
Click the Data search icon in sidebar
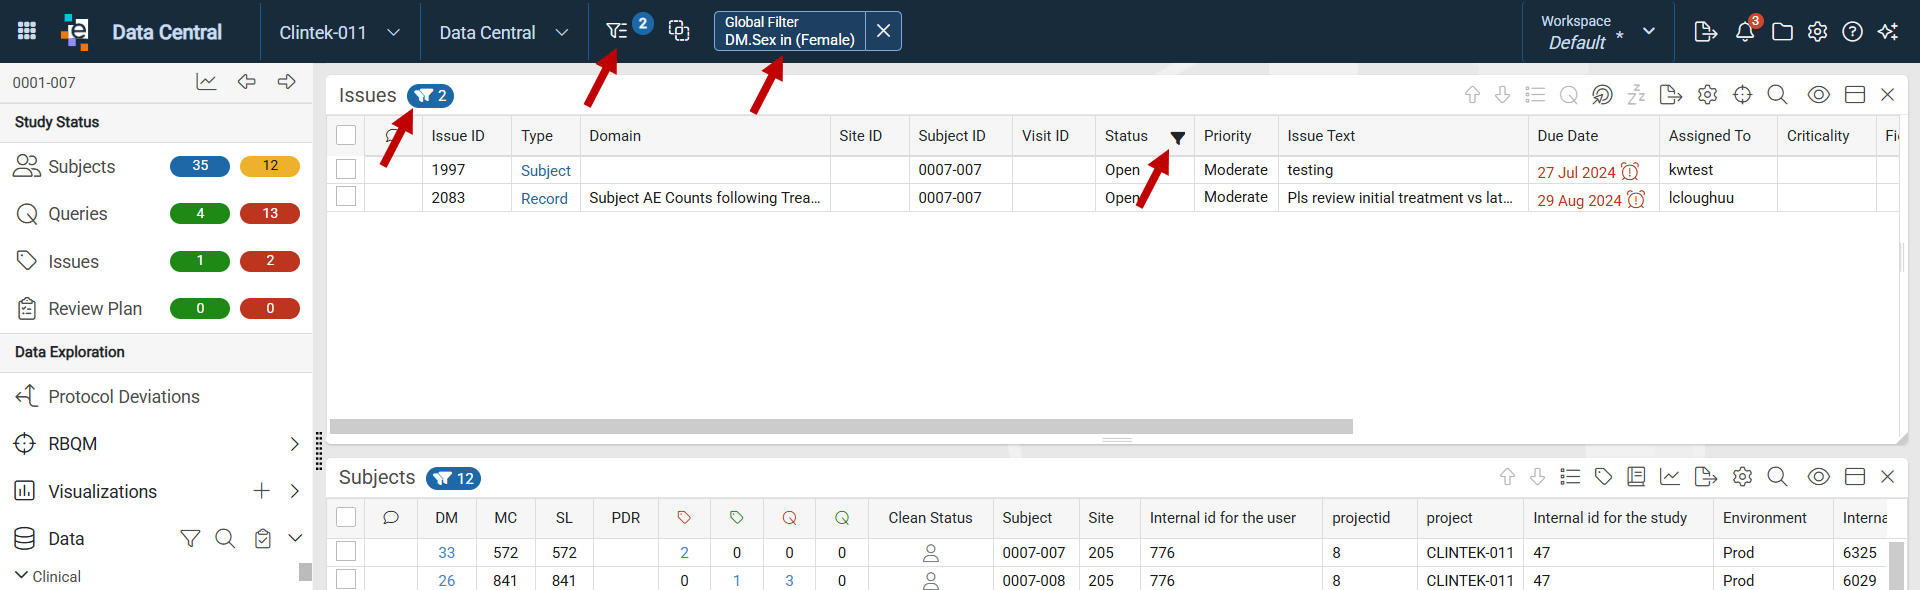click(x=225, y=539)
